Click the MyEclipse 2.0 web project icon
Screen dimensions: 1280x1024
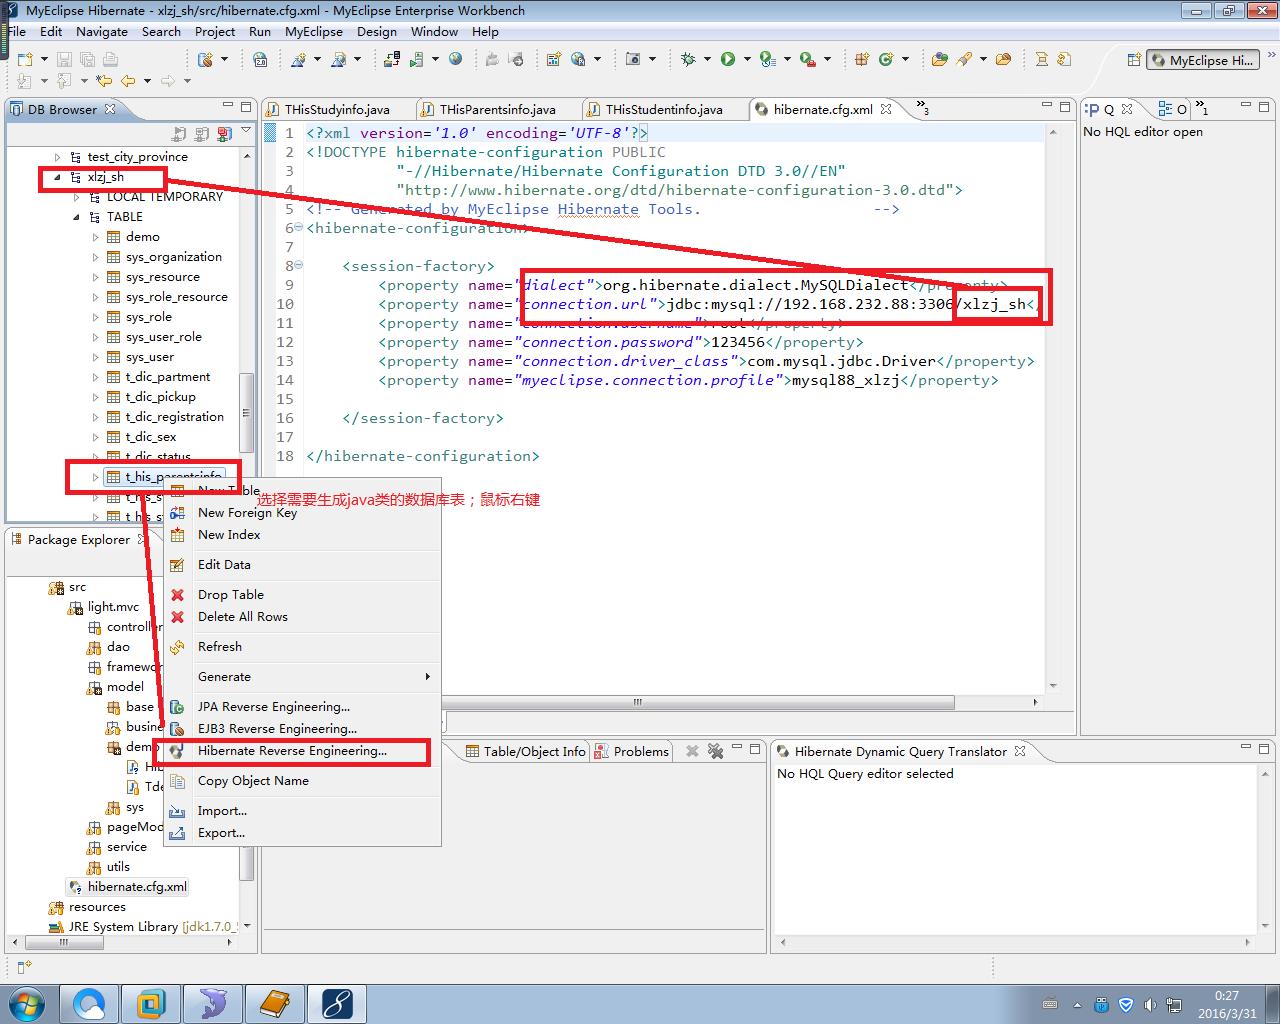pyautogui.click(x=260, y=59)
